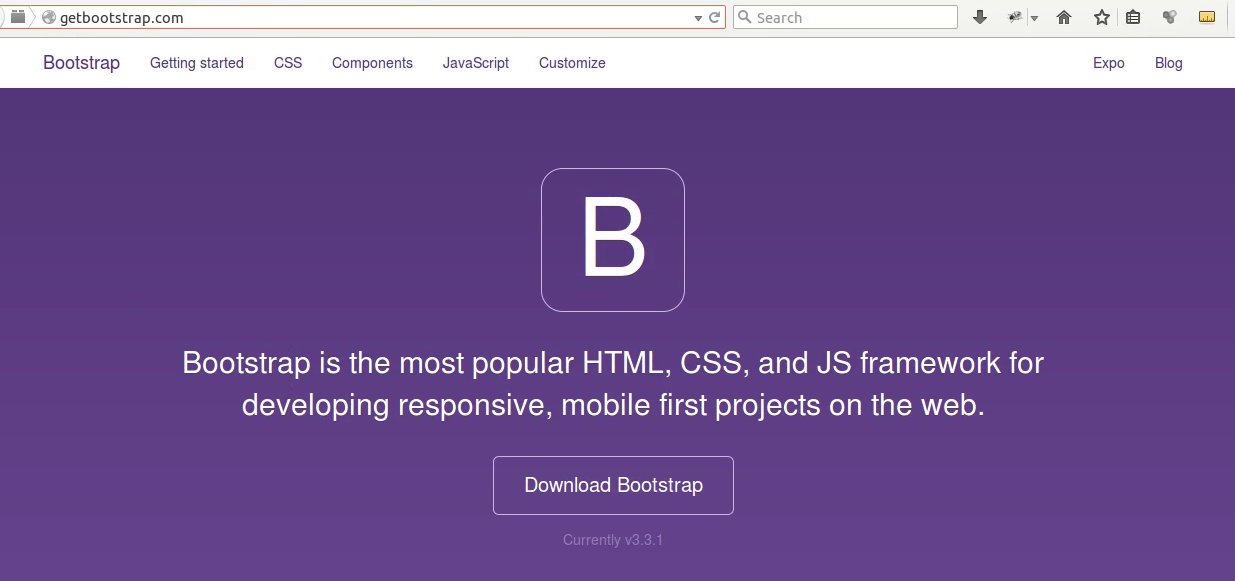Viewport: 1235px width, 581px height.
Task: Open the yellow ruler measure tool icon
Action: coord(1207,17)
